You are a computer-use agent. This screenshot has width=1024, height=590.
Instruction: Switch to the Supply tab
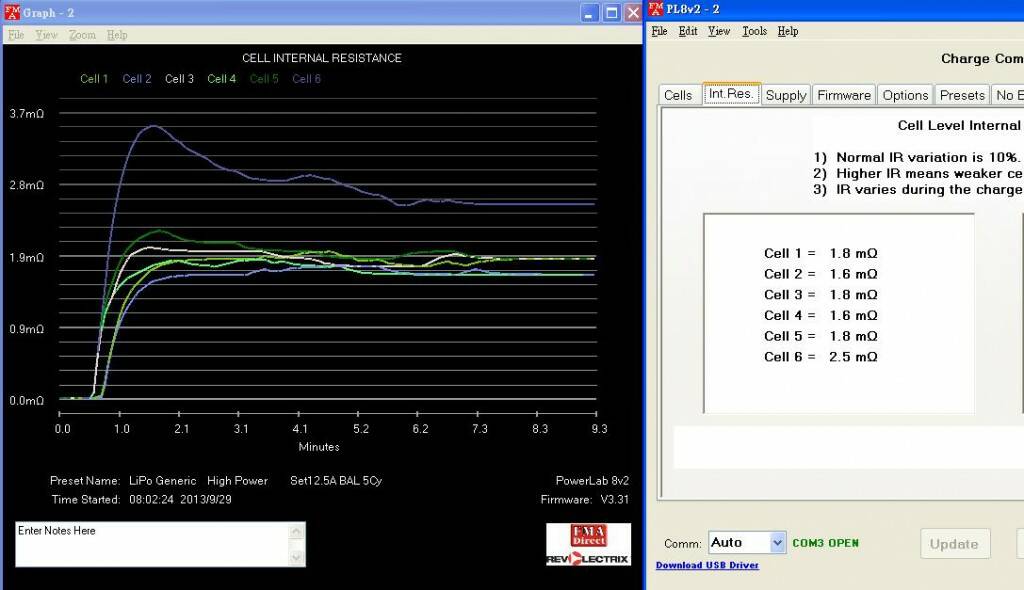point(786,95)
